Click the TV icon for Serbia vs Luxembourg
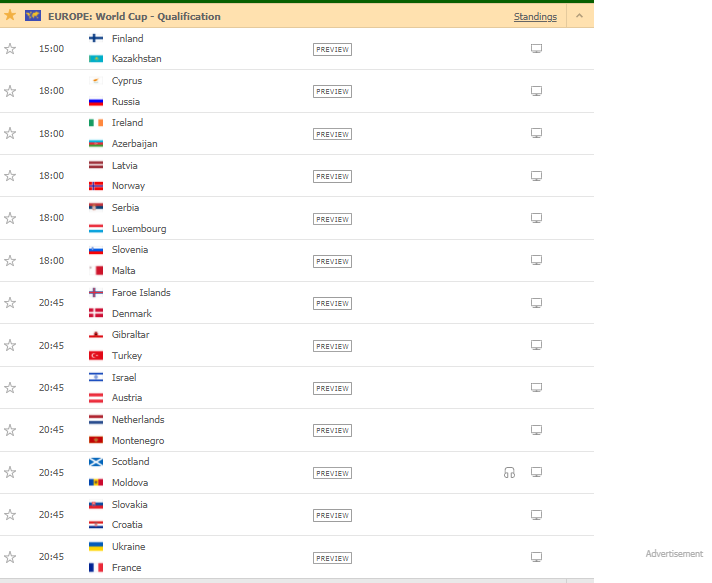The height and width of the screenshot is (583, 712). coord(536,218)
